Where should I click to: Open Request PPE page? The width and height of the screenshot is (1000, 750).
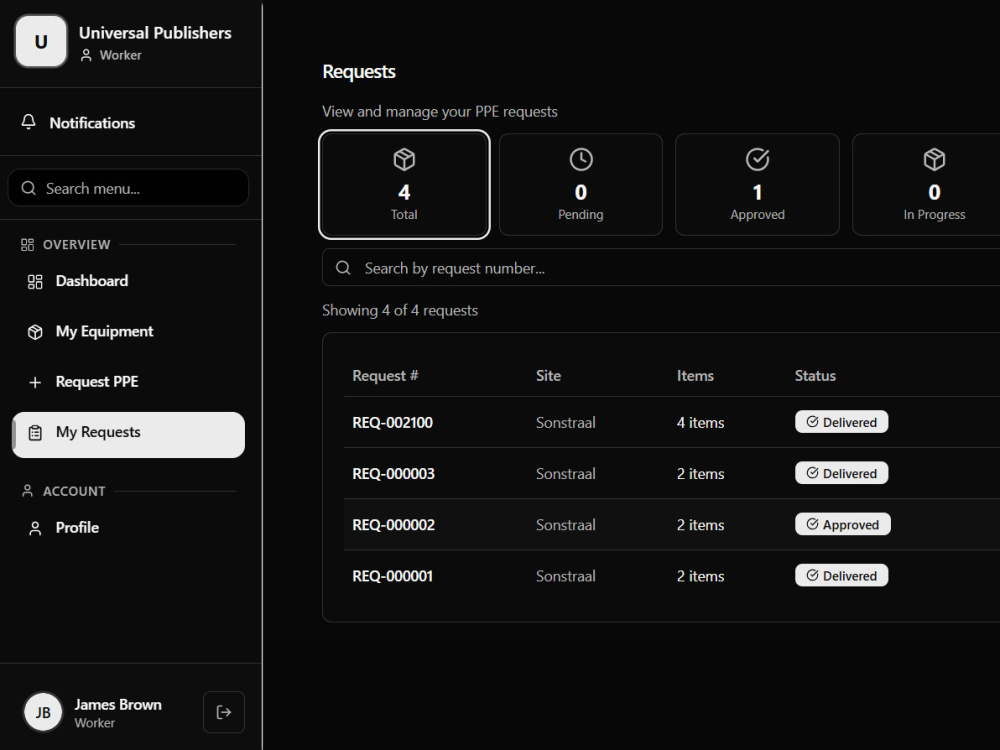tap(128, 382)
